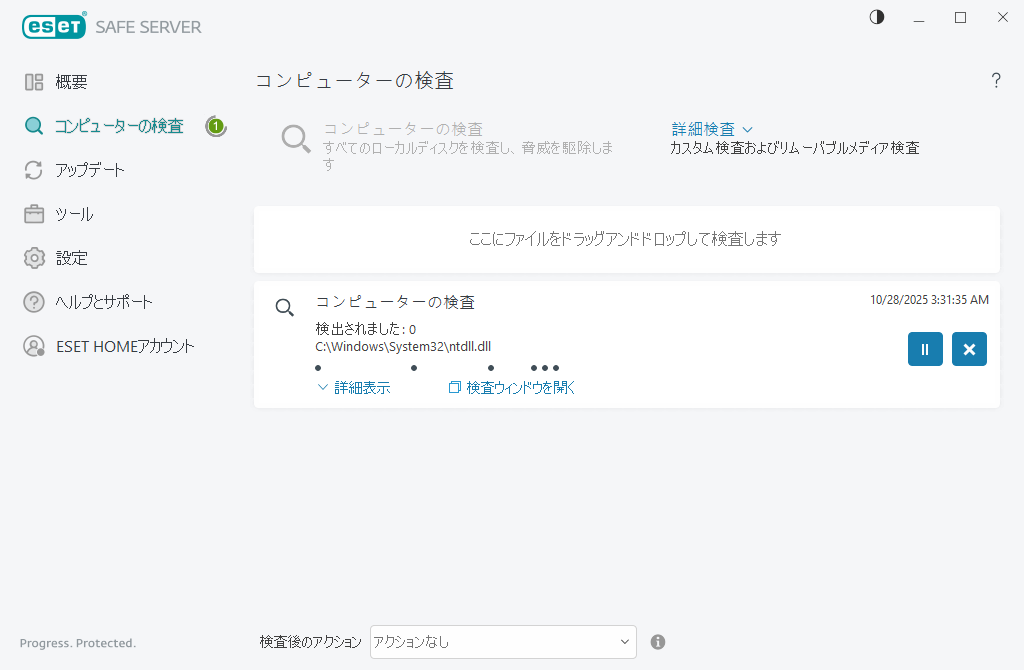
Task: Cancel the scan with the X button
Action: click(969, 349)
